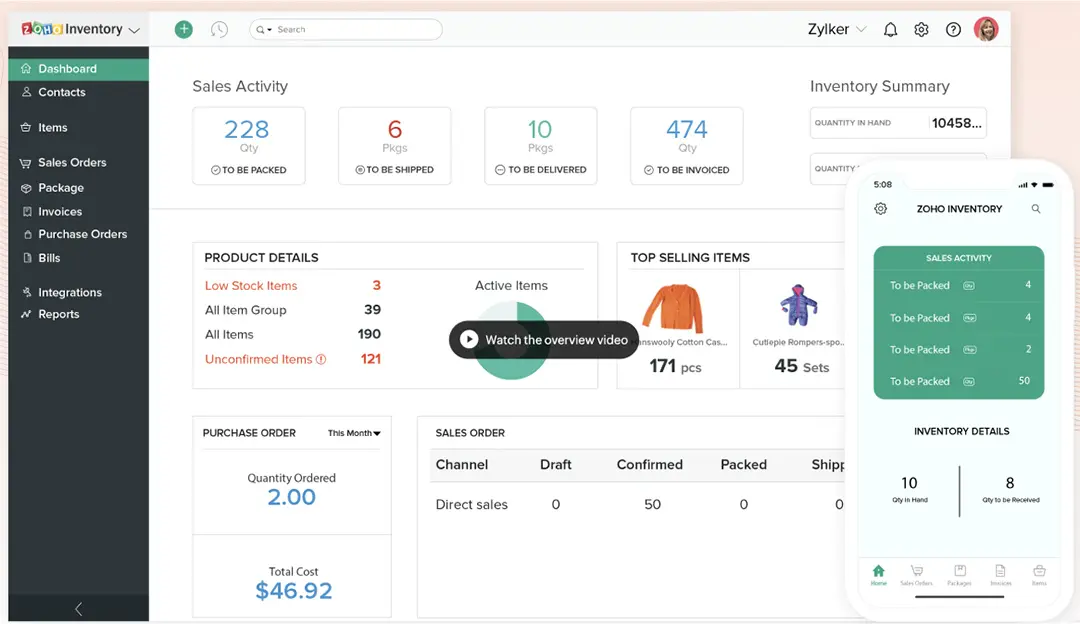The height and width of the screenshot is (624, 1080).
Task: Tap the Qty in Hand value 10
Action: [x=909, y=483]
